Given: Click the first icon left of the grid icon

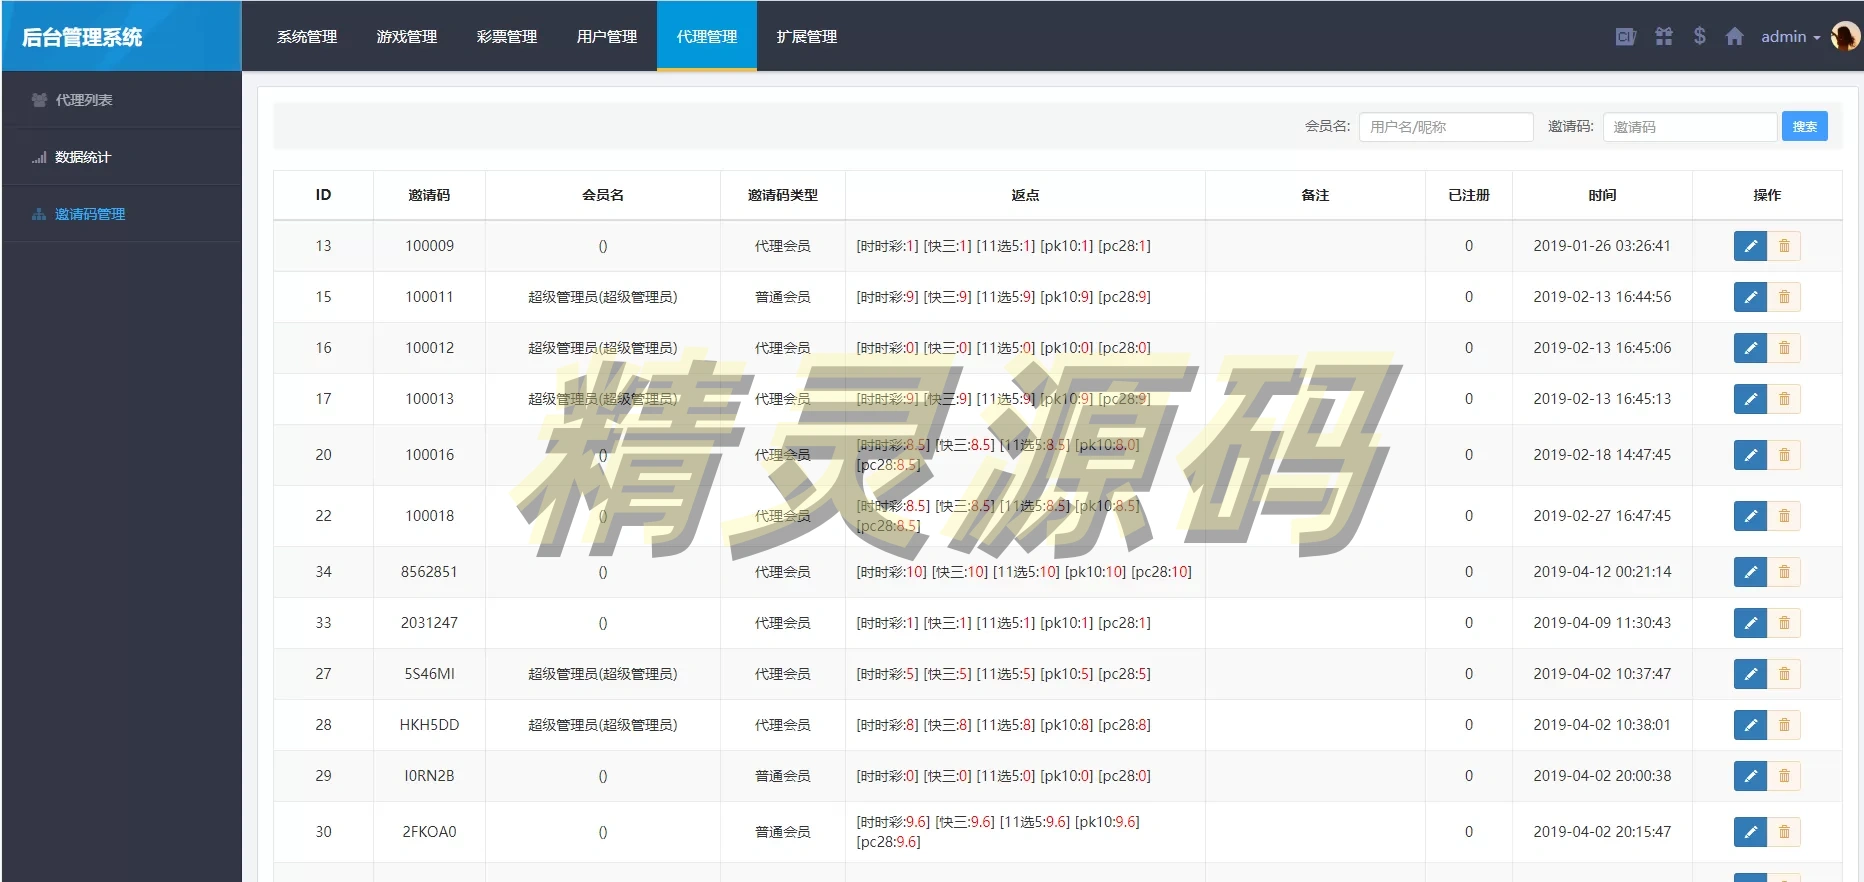Looking at the screenshot, I should (x=1626, y=36).
